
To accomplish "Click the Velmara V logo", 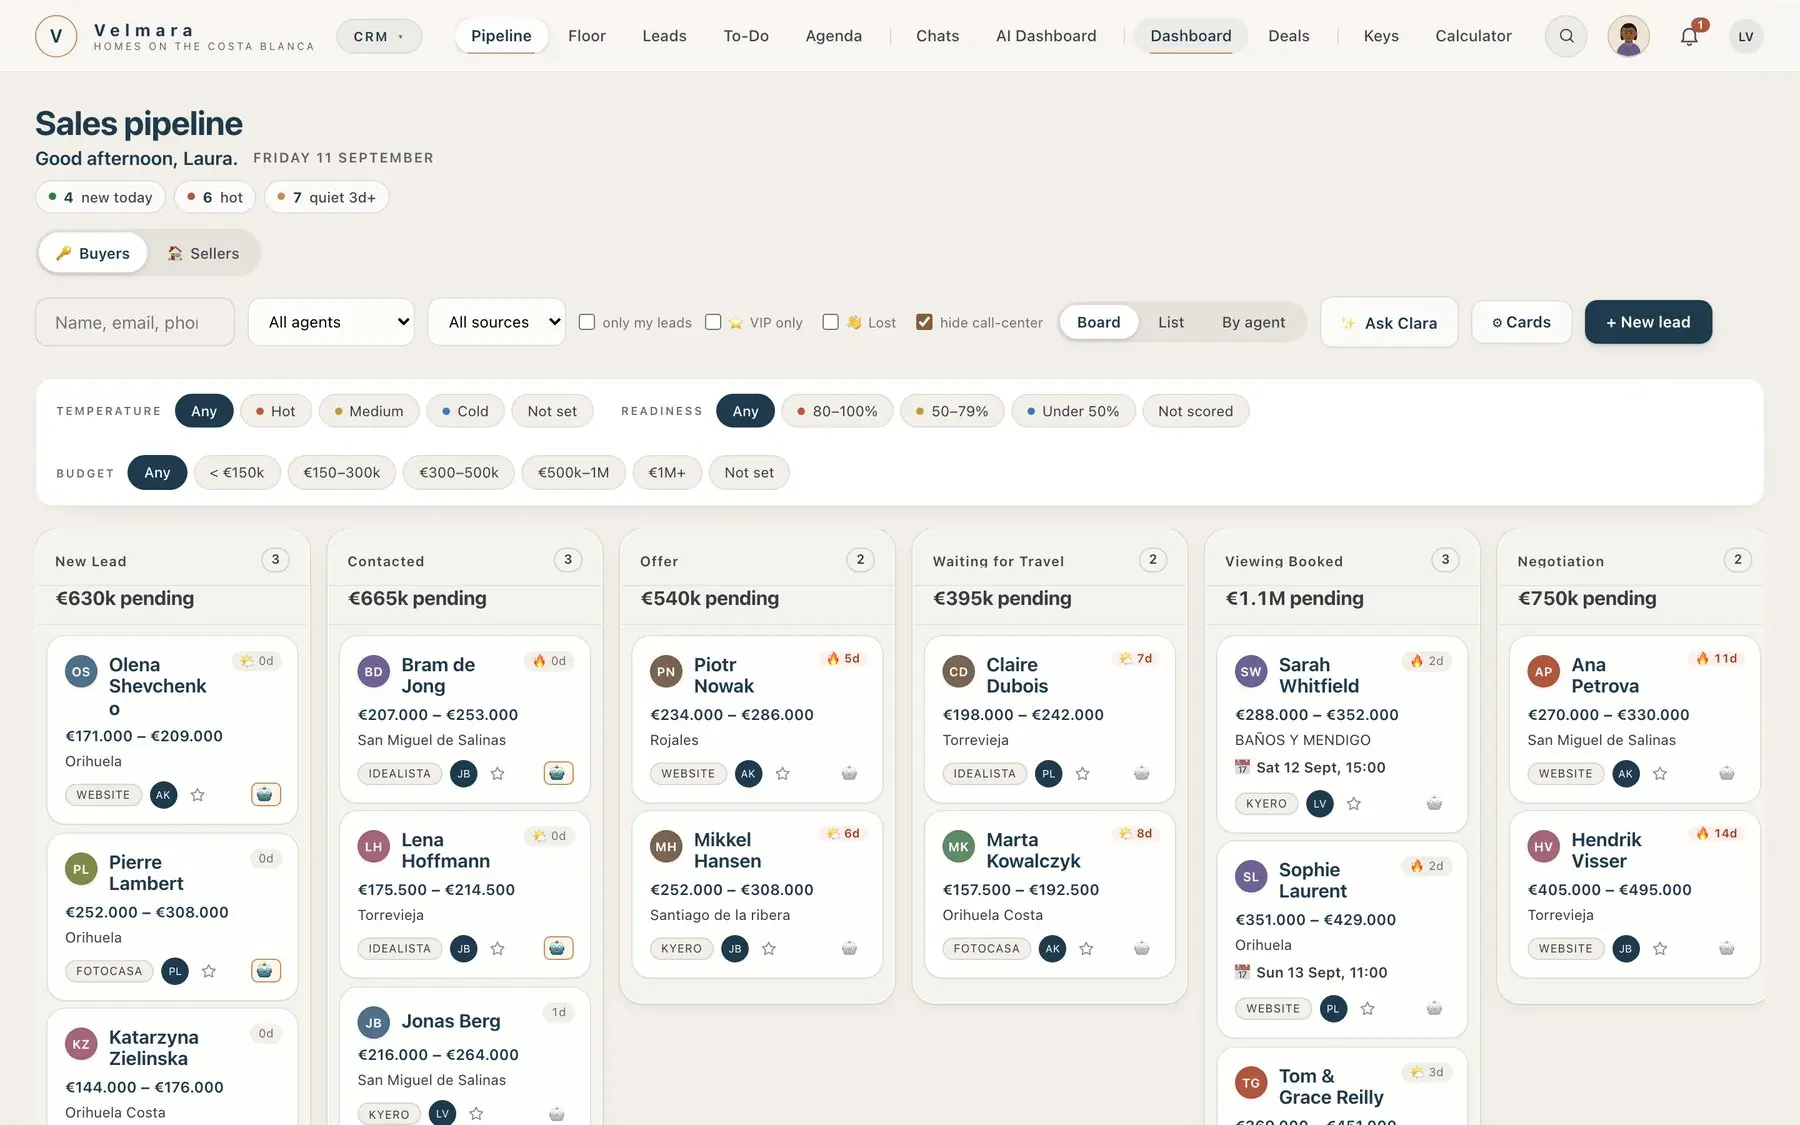I will 56,36.
